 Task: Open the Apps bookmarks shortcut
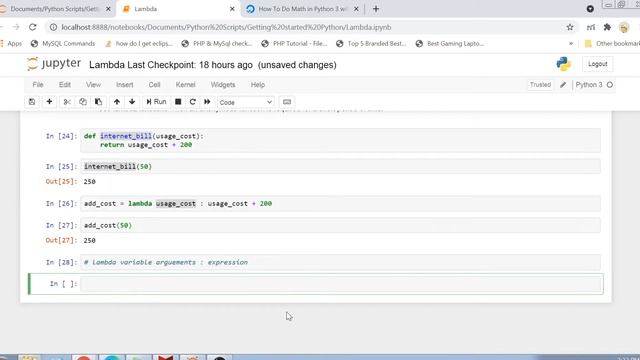[11, 43]
